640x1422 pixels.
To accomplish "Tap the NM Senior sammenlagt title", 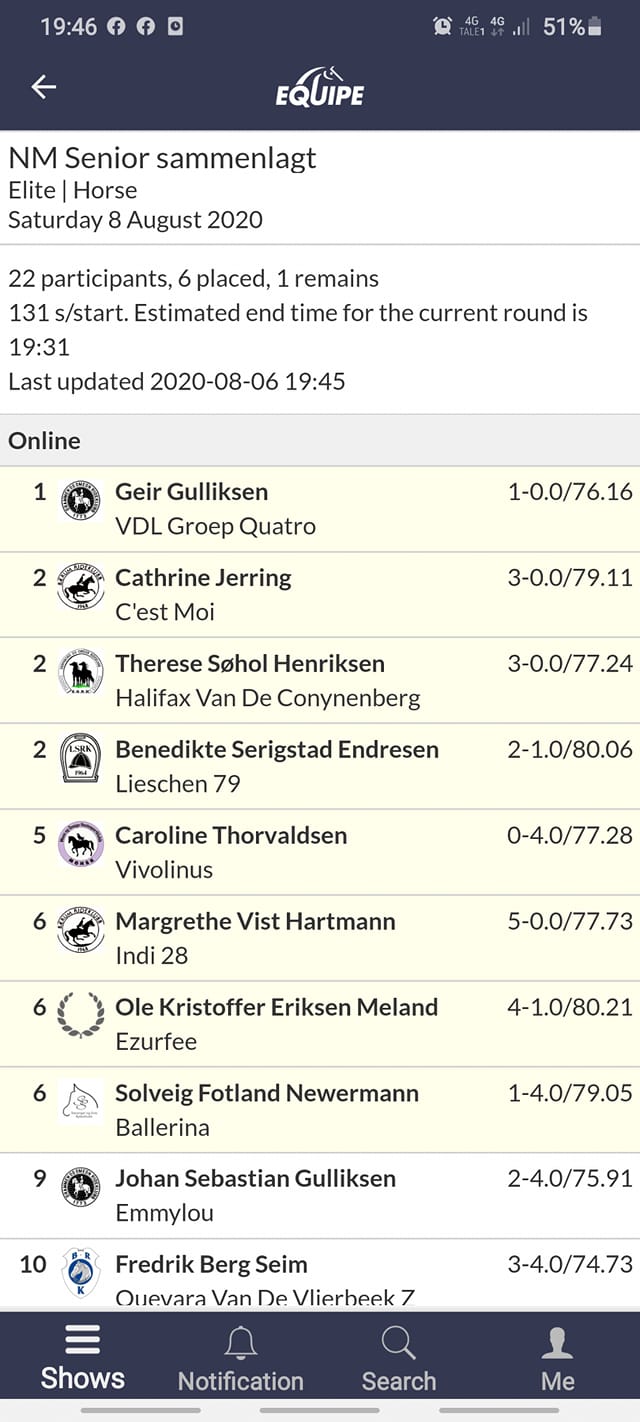I will coord(162,158).
